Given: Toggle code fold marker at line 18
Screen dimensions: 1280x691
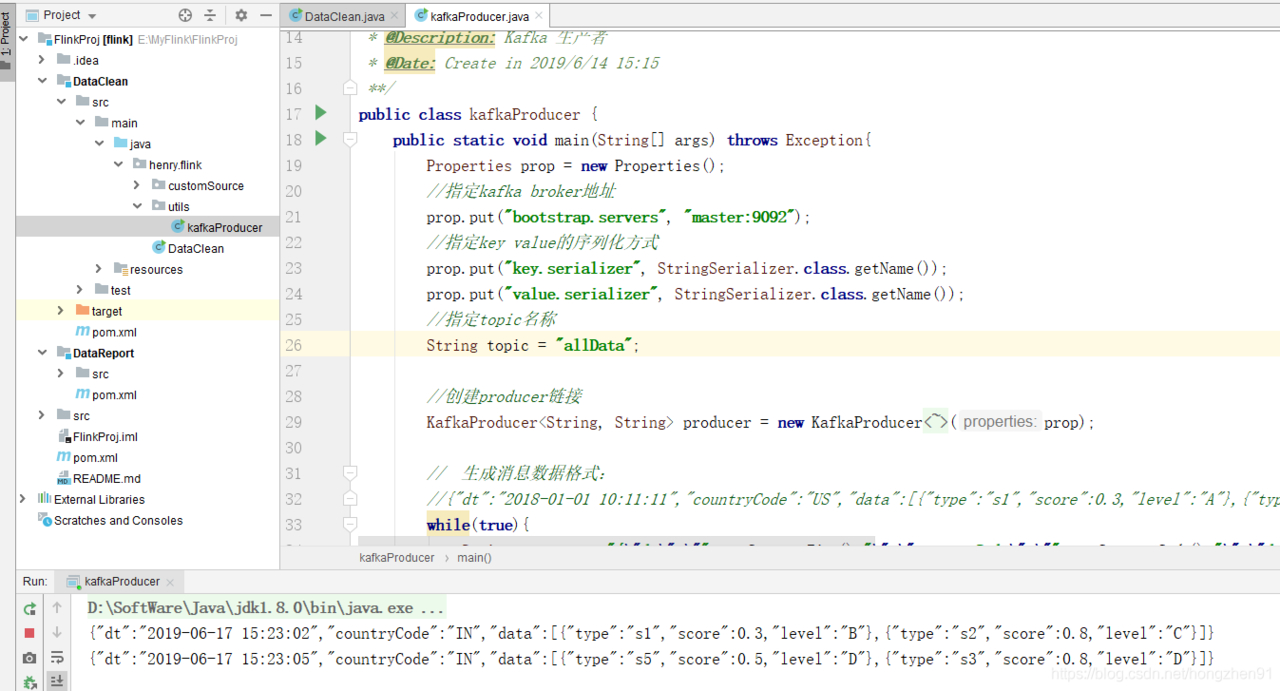Looking at the screenshot, I should click(x=350, y=140).
